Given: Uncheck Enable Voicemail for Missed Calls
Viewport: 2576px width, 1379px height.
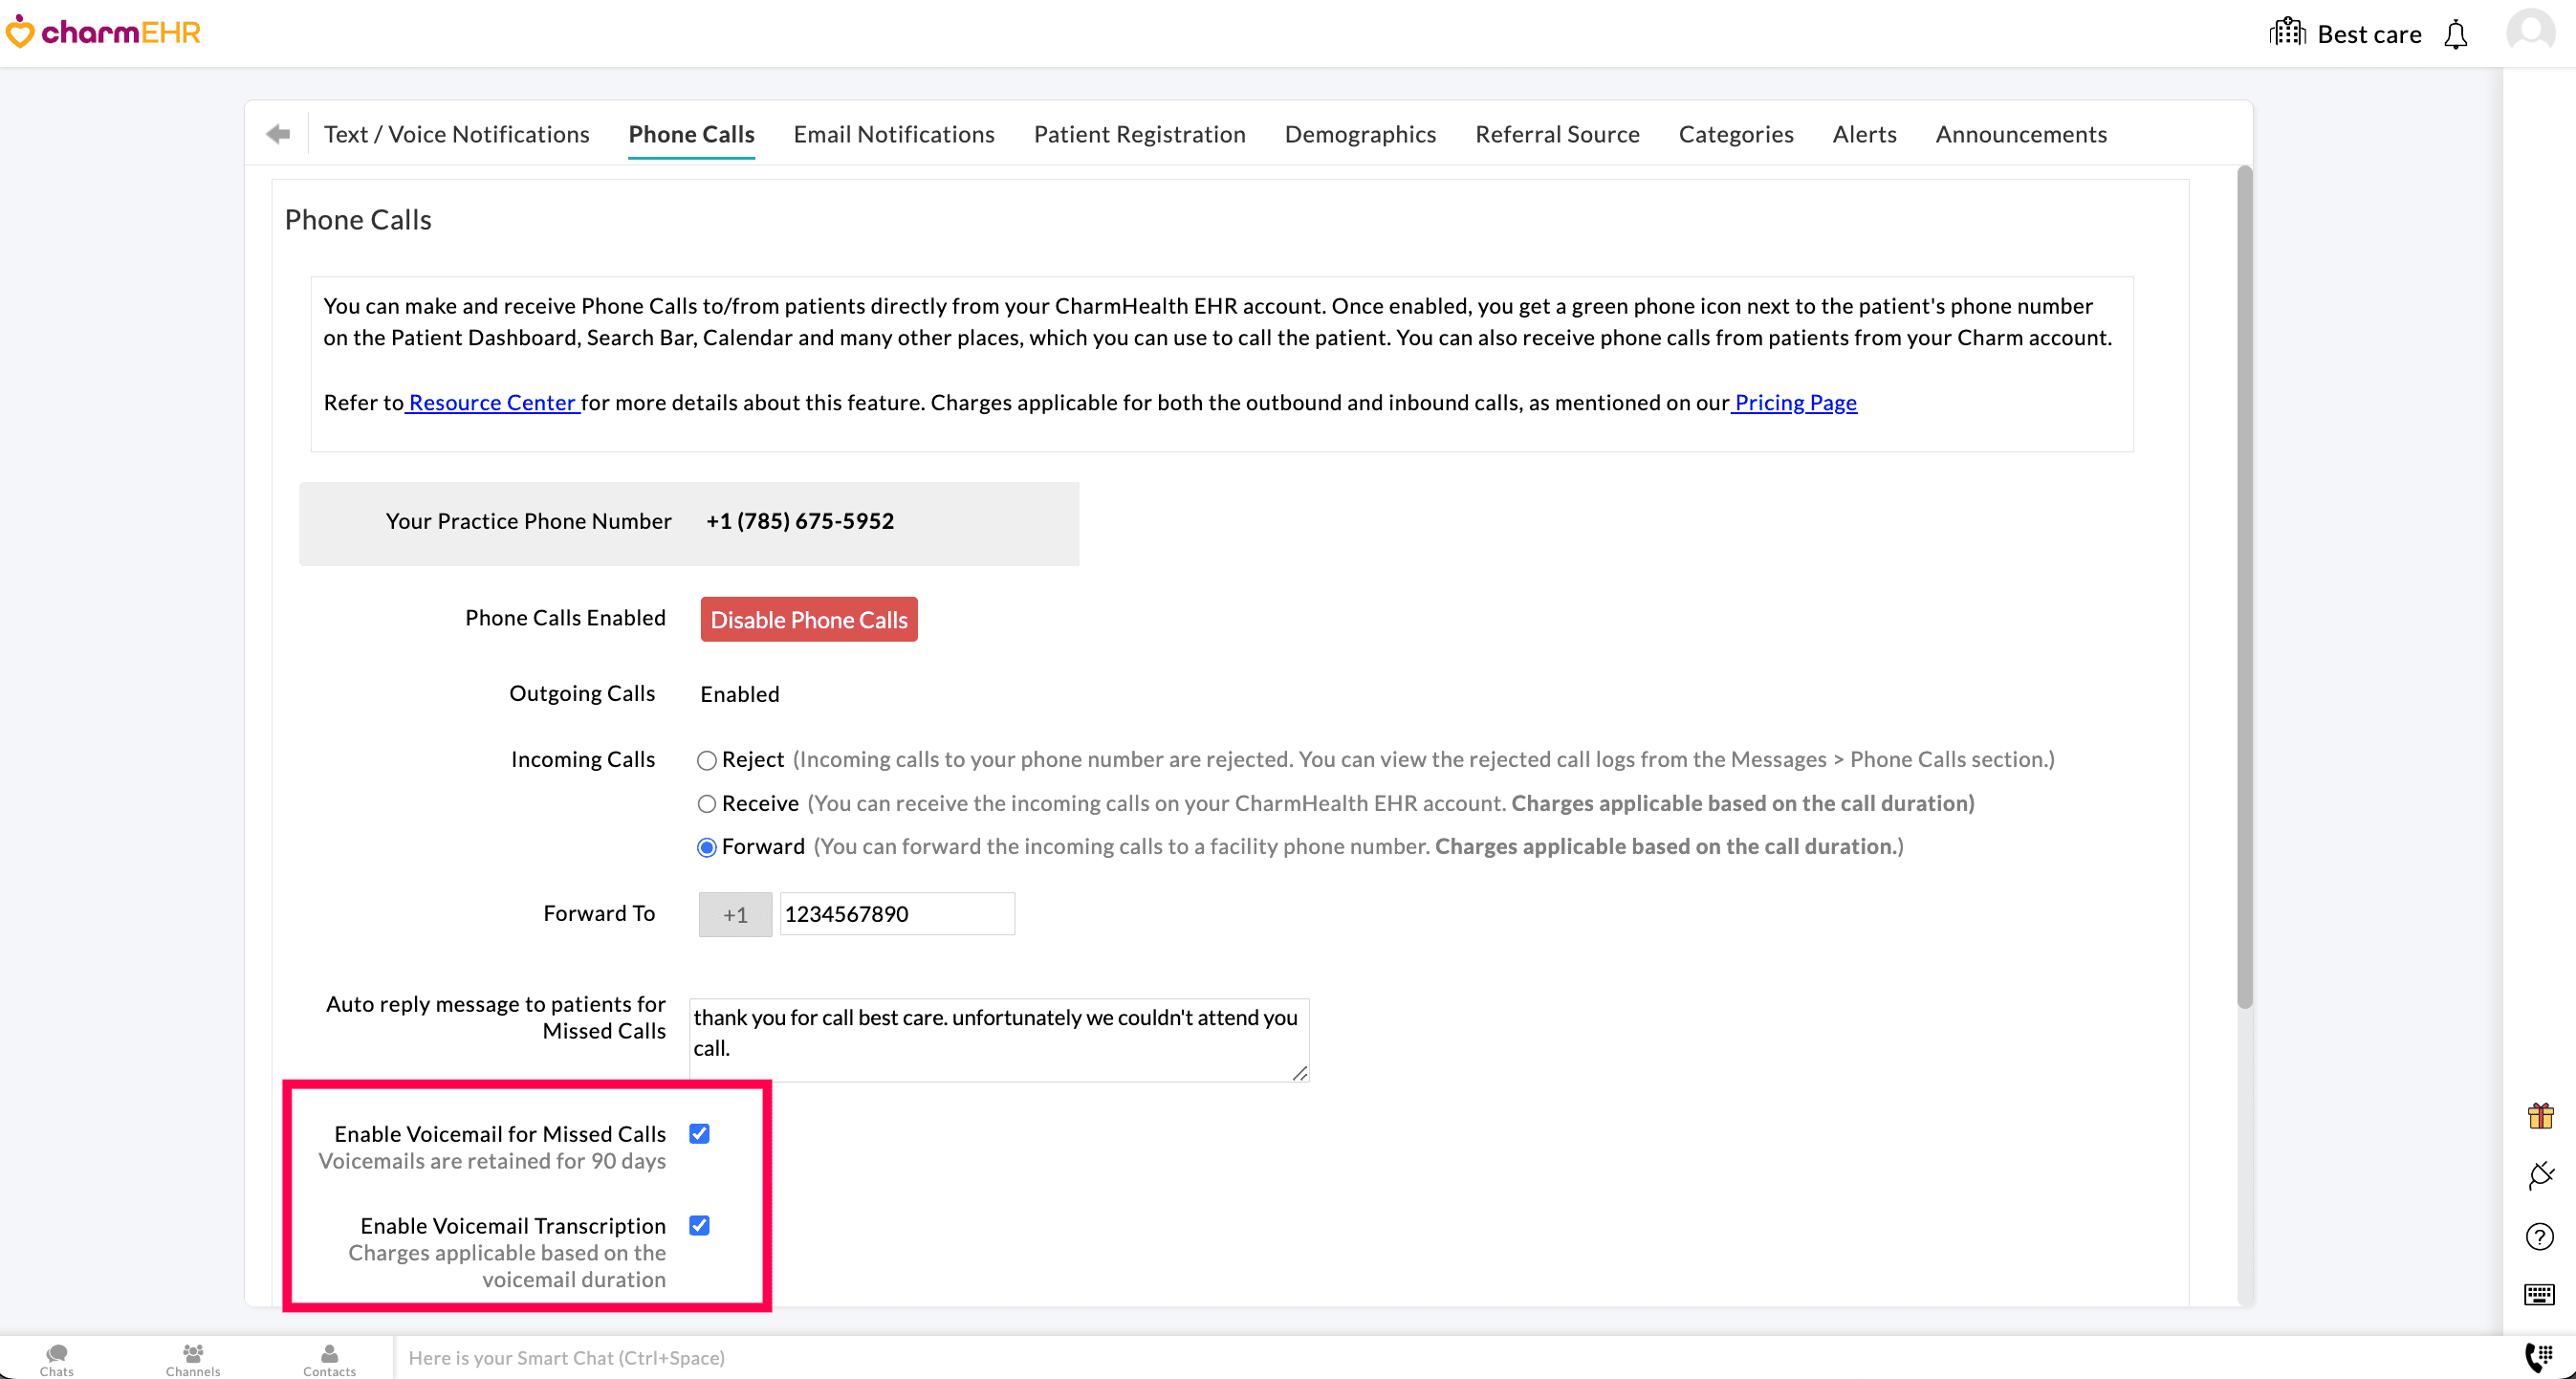Looking at the screenshot, I should click(699, 1133).
